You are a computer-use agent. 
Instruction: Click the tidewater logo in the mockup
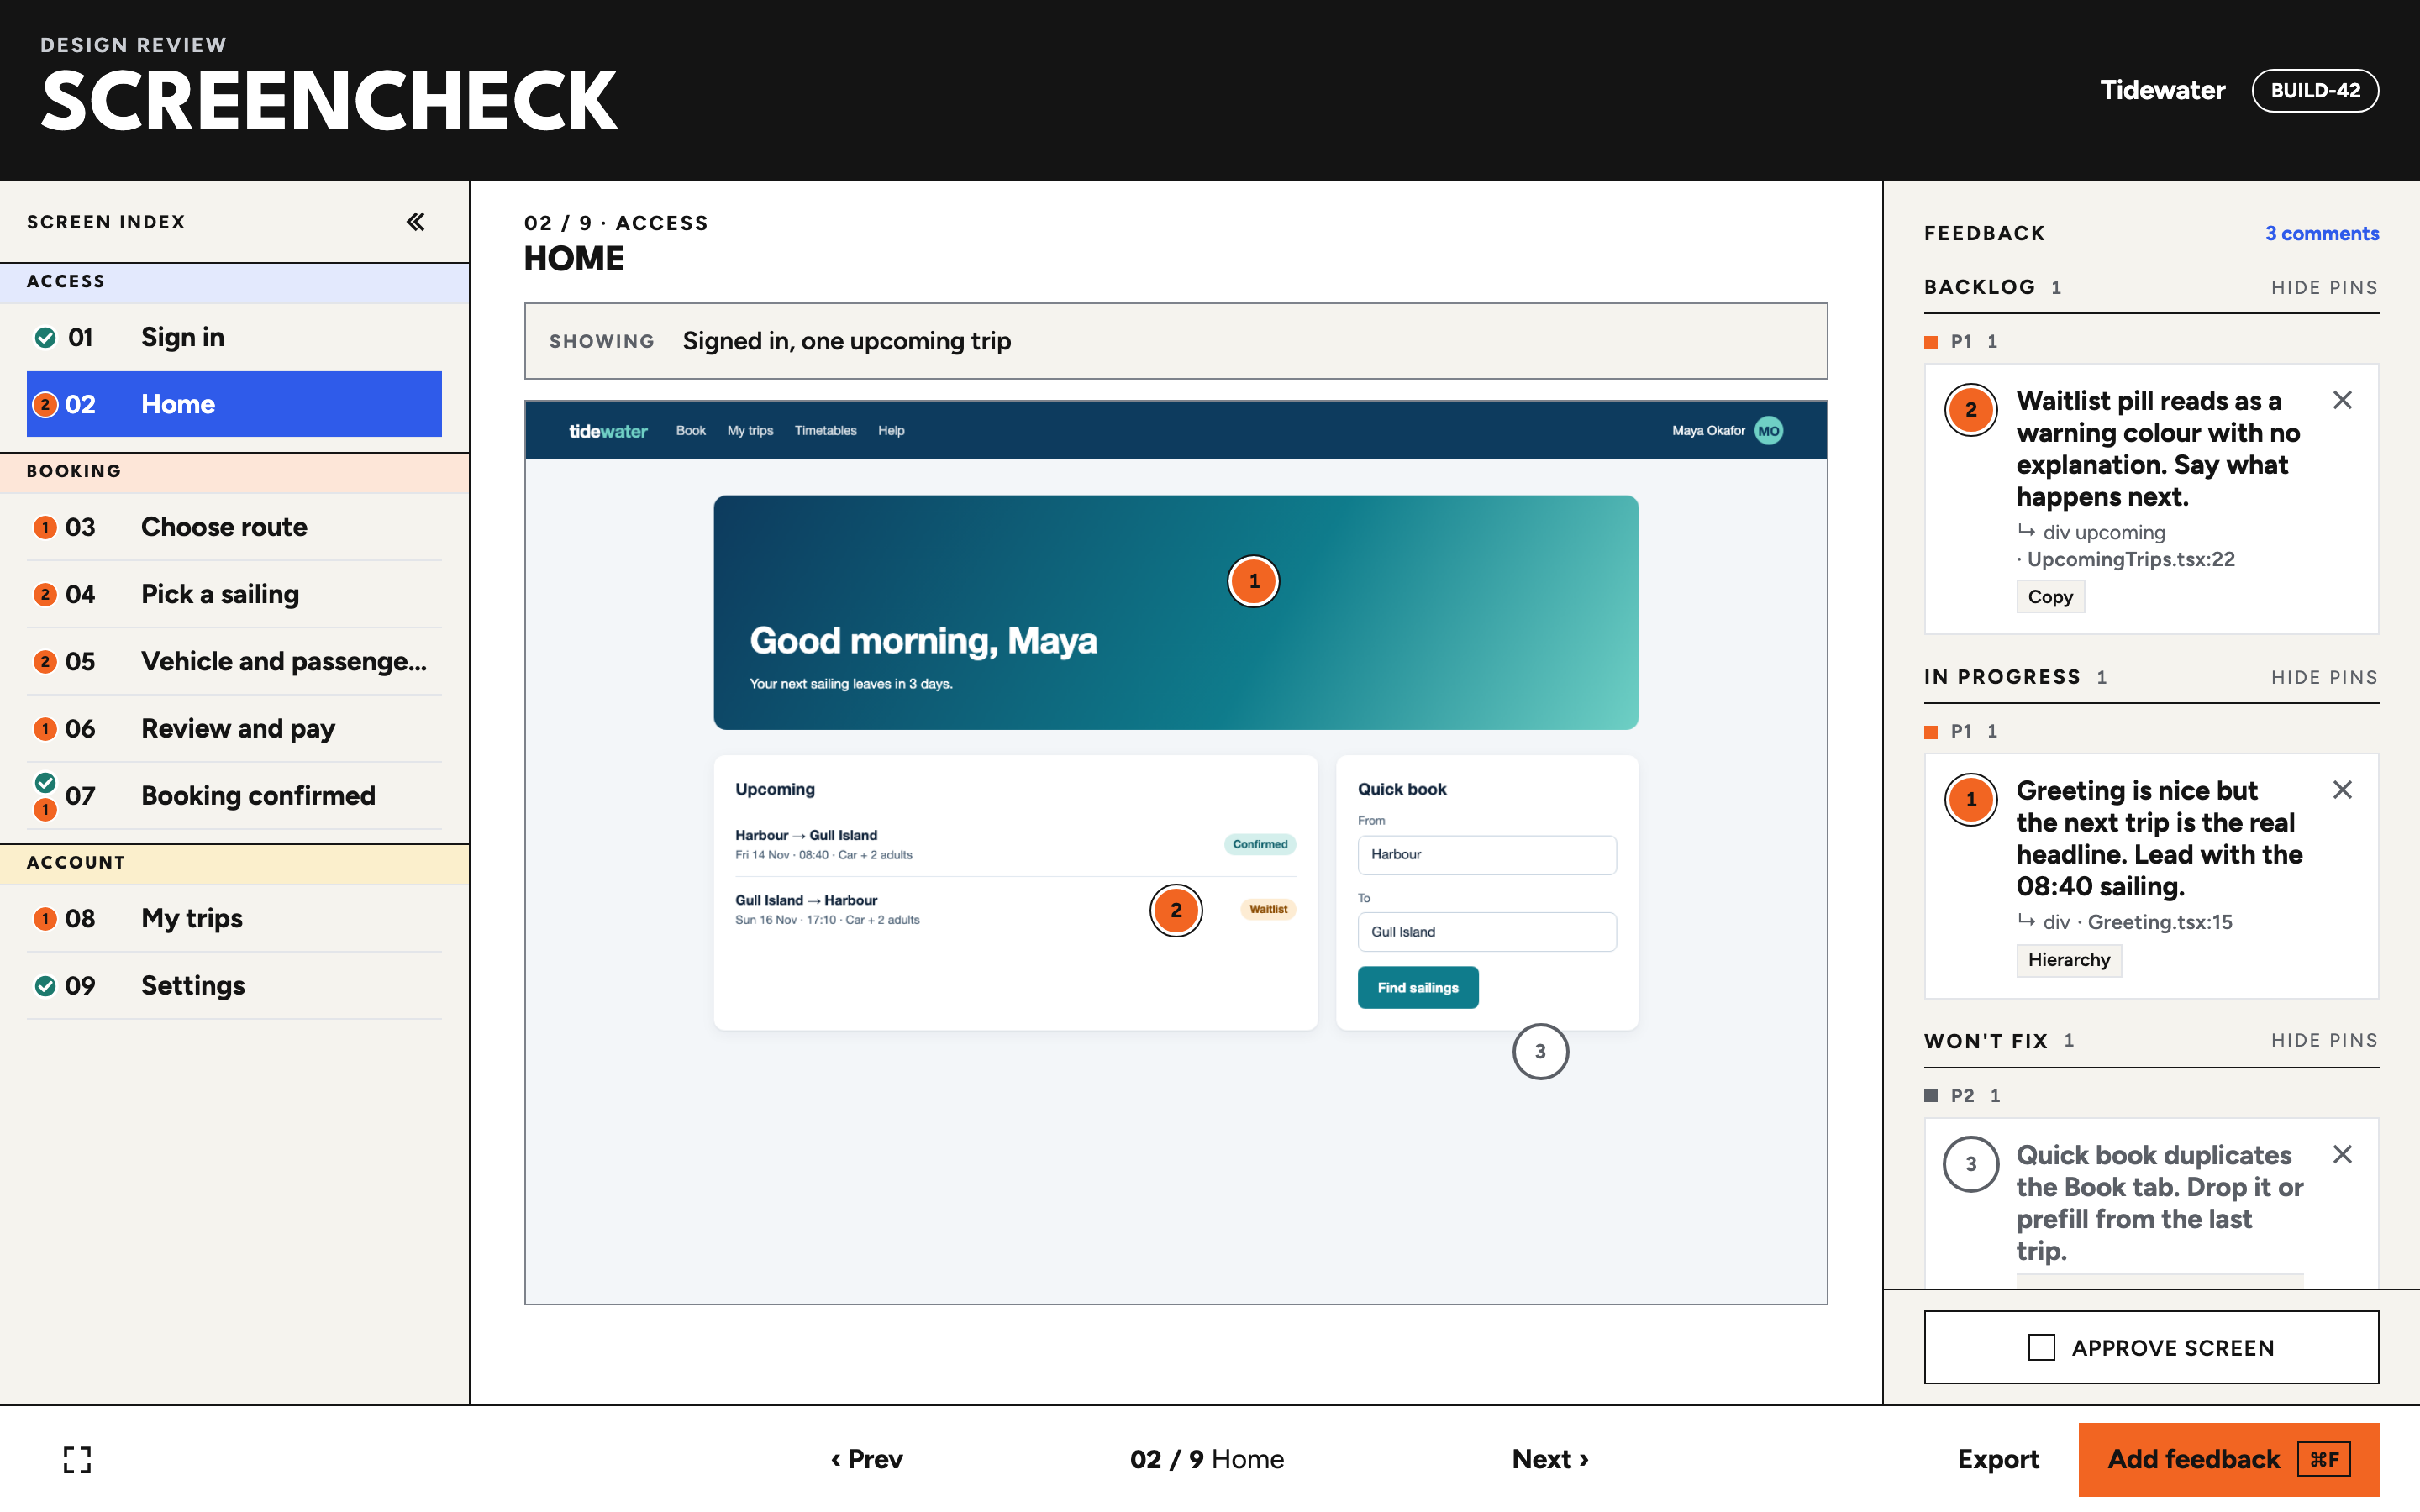coord(608,431)
